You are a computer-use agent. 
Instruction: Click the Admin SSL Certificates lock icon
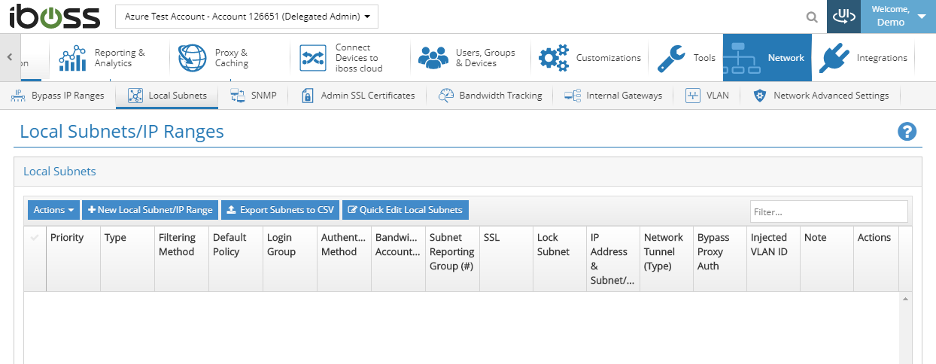click(307, 95)
